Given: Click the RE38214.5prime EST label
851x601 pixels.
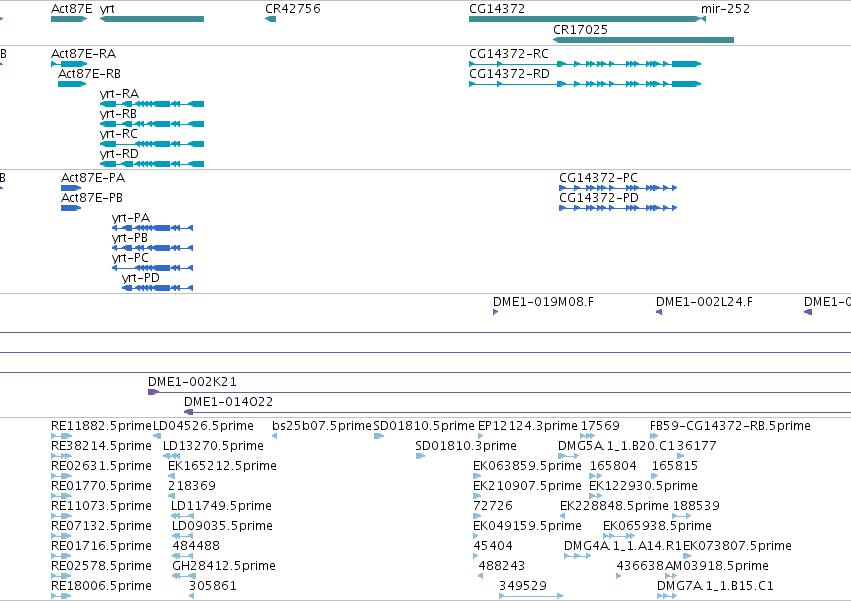Looking at the screenshot, I should [101, 446].
